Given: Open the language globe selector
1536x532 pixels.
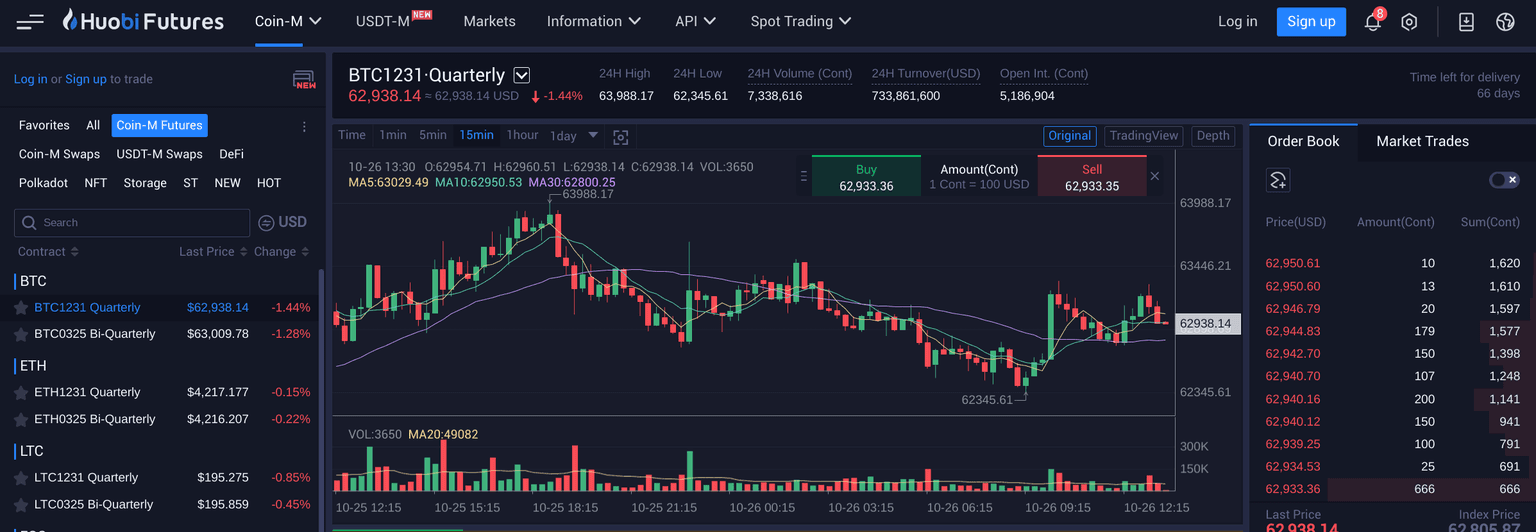Looking at the screenshot, I should [x=1506, y=22].
